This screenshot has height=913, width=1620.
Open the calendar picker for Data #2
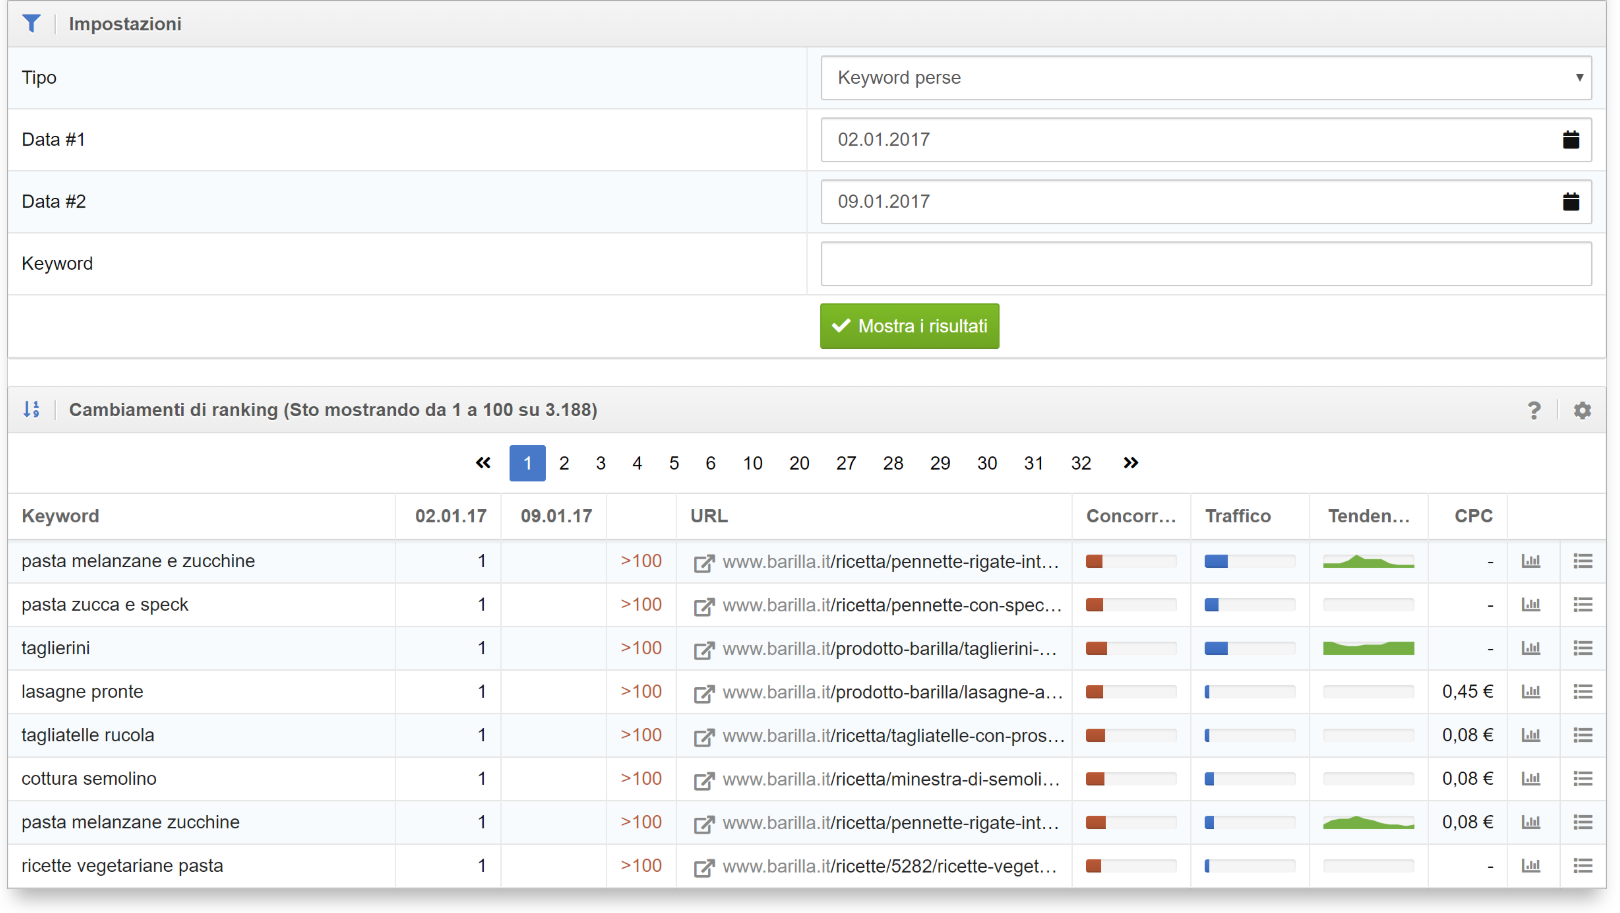coord(1571,202)
